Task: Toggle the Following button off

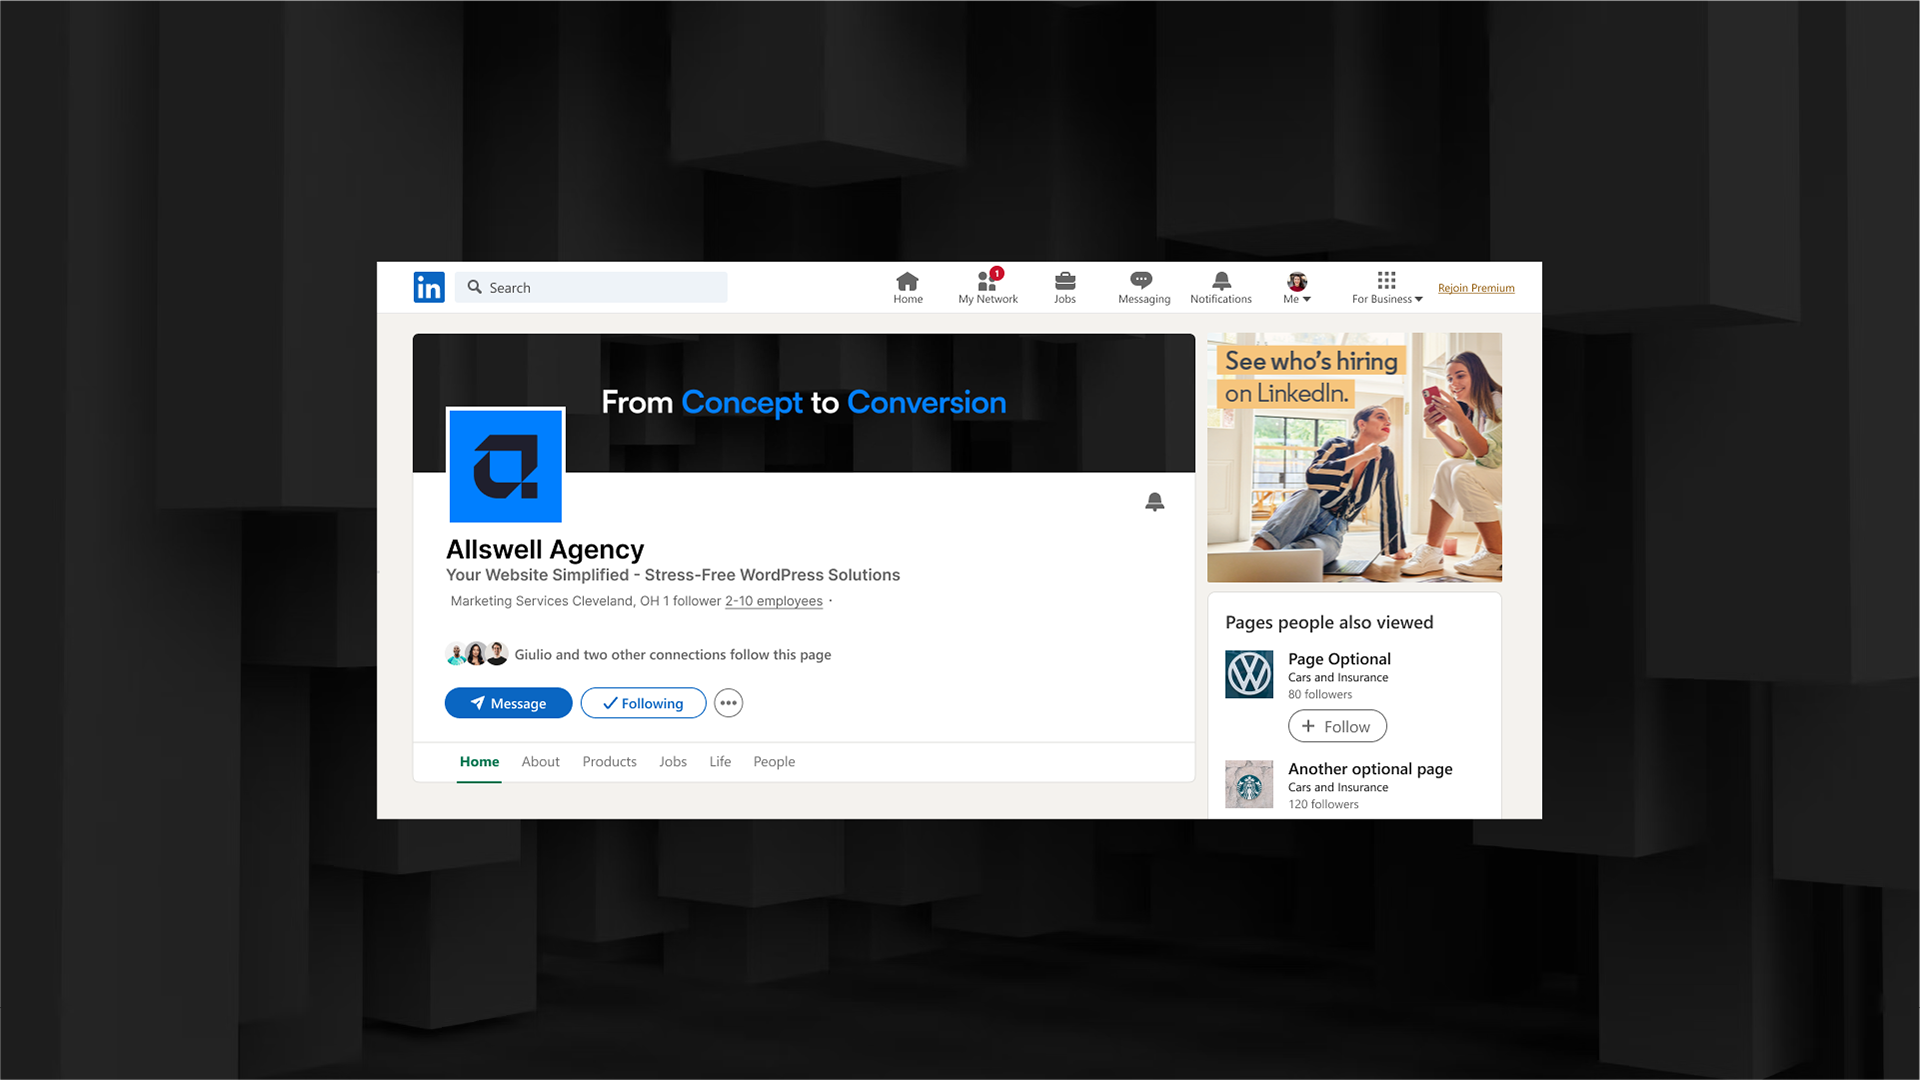Action: (x=643, y=703)
